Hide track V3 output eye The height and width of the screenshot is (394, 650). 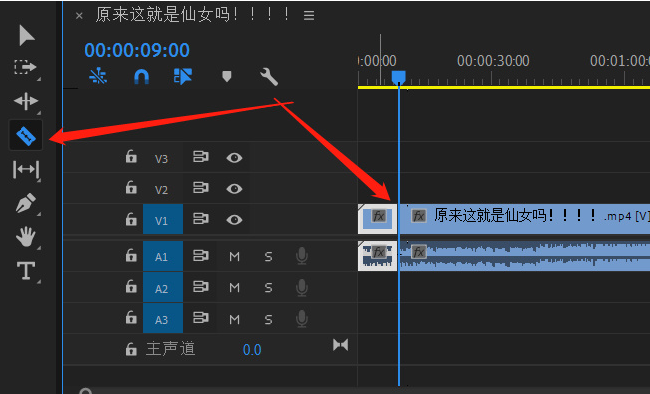click(234, 158)
